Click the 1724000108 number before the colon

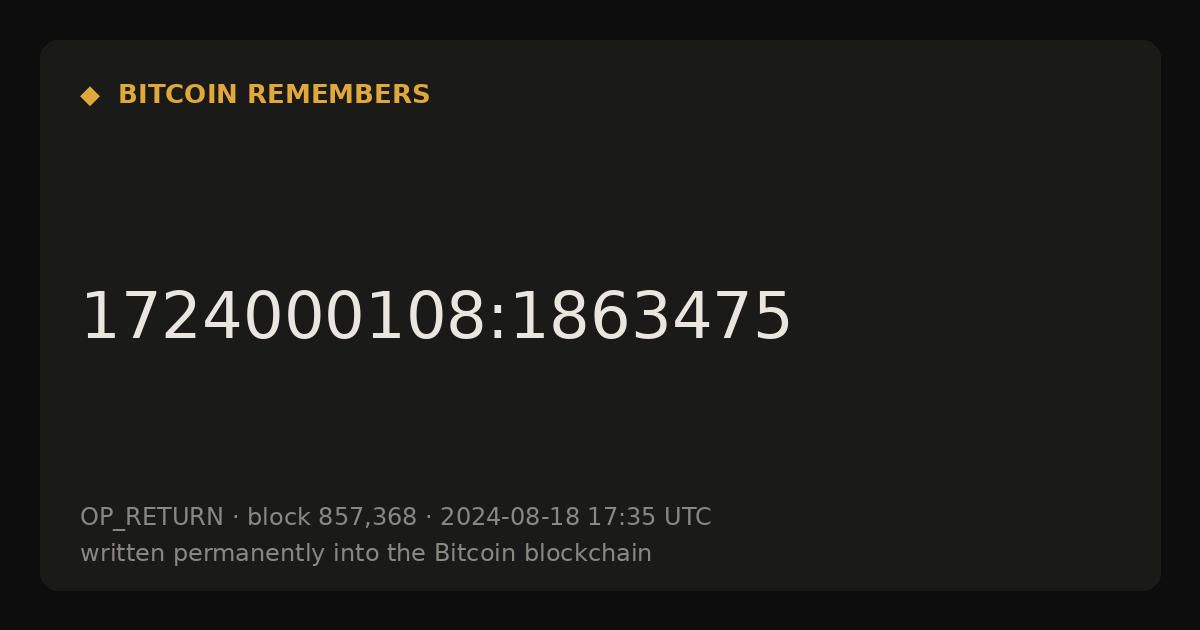[x=280, y=318]
